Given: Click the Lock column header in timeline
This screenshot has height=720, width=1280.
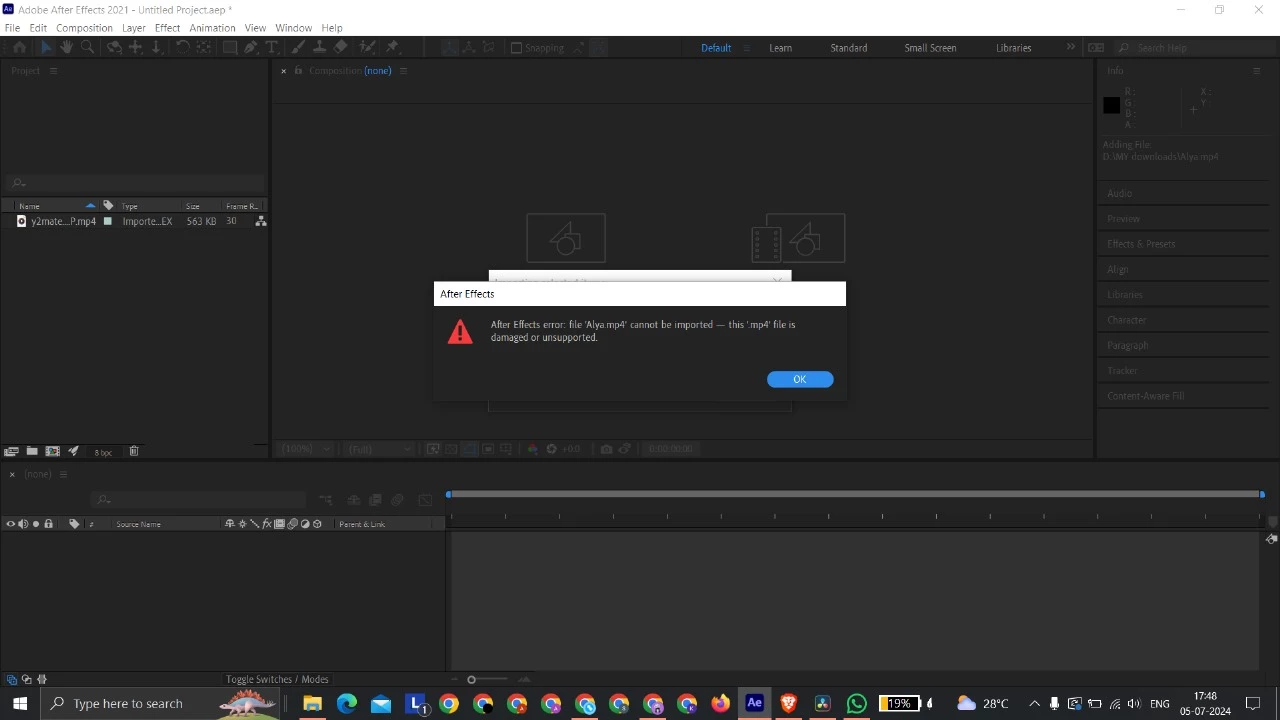Looking at the screenshot, I should point(48,524).
